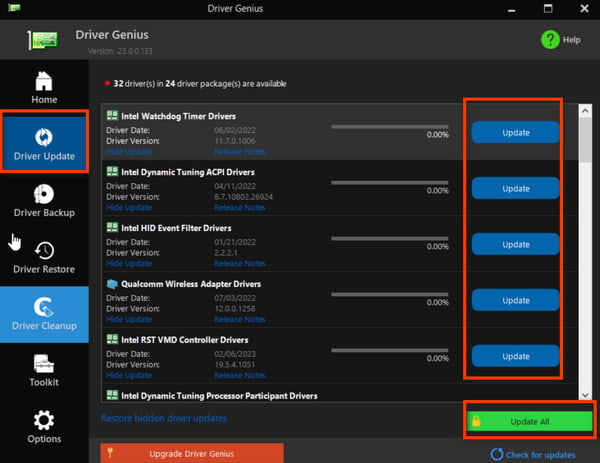Update Intel RST VMD Controller Drivers
Screen dimensions: 600x463
[515, 356]
